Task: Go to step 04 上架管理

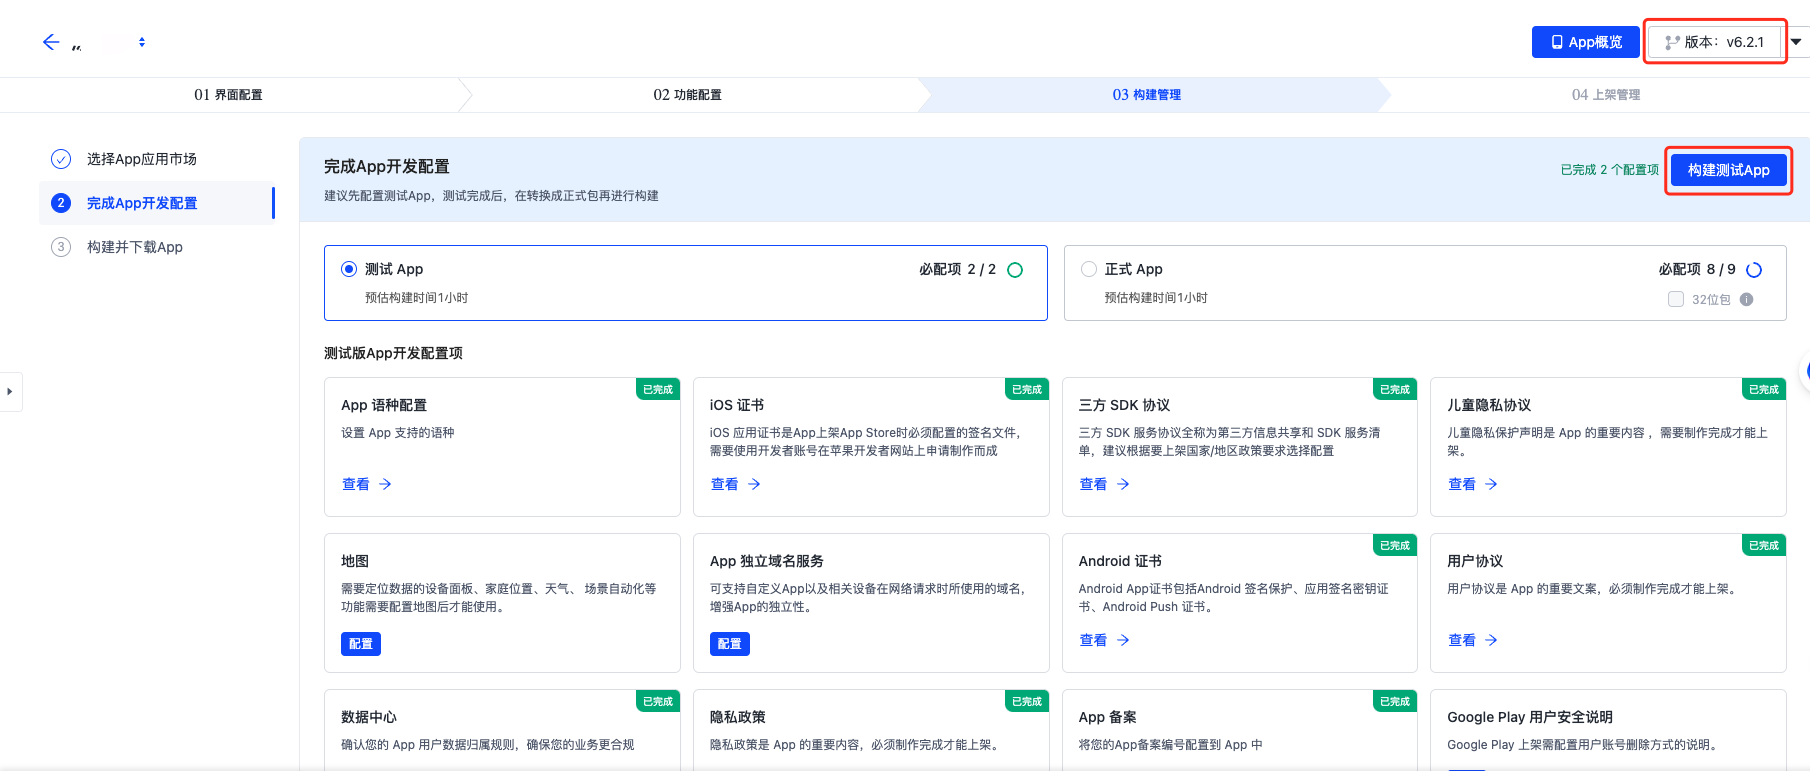Action: coord(1605,95)
